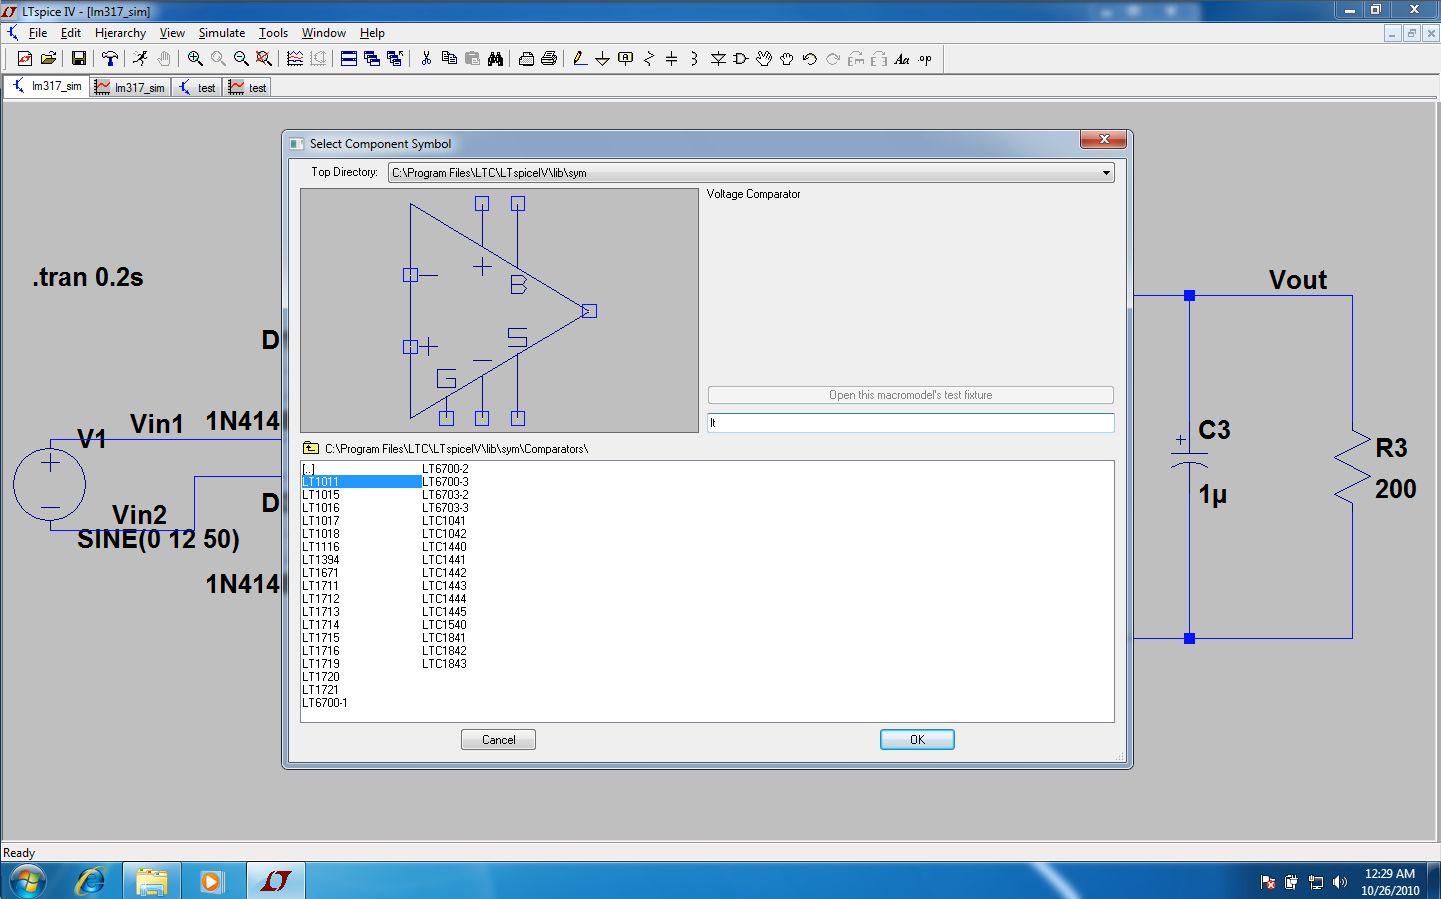Click the Cascade Windows toolbar icon
The height and width of the screenshot is (899, 1441).
tap(372, 59)
